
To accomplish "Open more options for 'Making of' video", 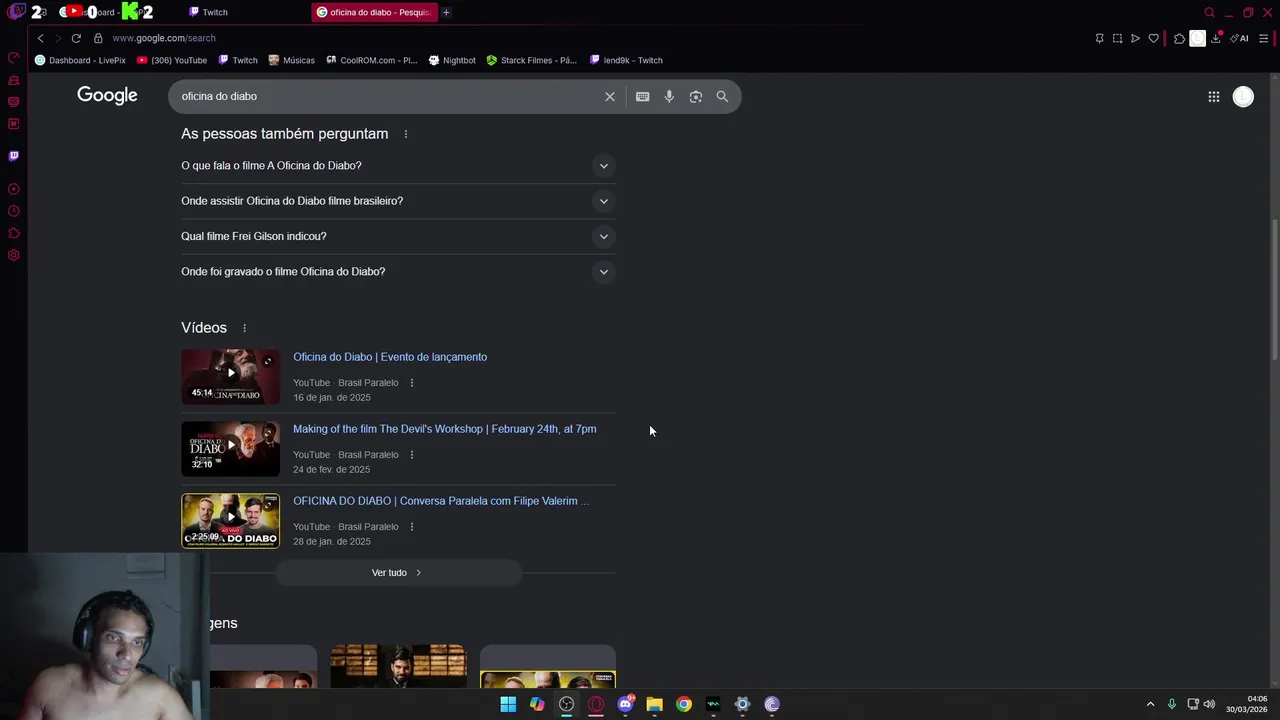I will [x=411, y=455].
